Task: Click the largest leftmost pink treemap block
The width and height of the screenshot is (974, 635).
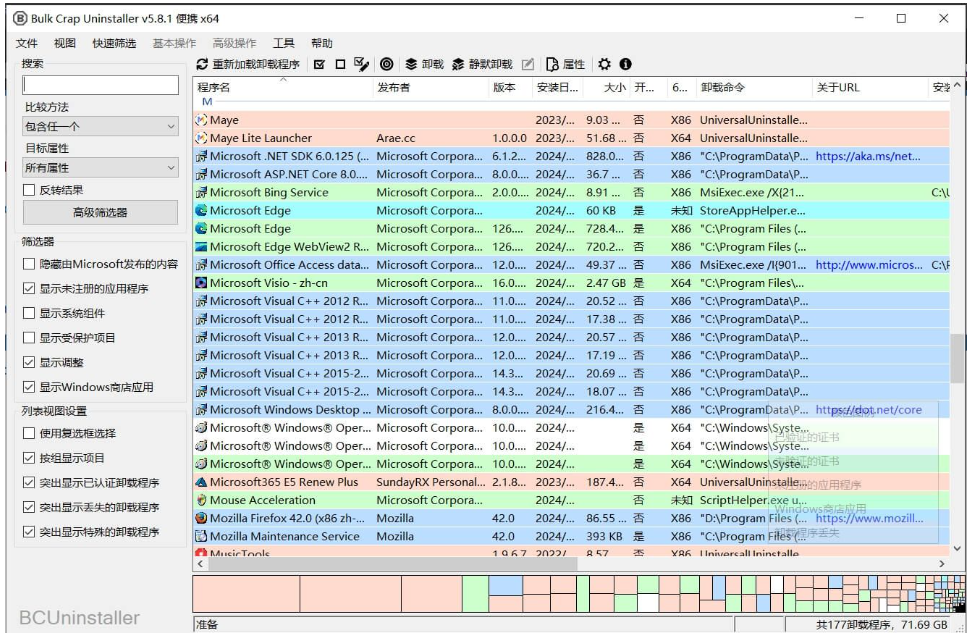Action: click(x=246, y=594)
